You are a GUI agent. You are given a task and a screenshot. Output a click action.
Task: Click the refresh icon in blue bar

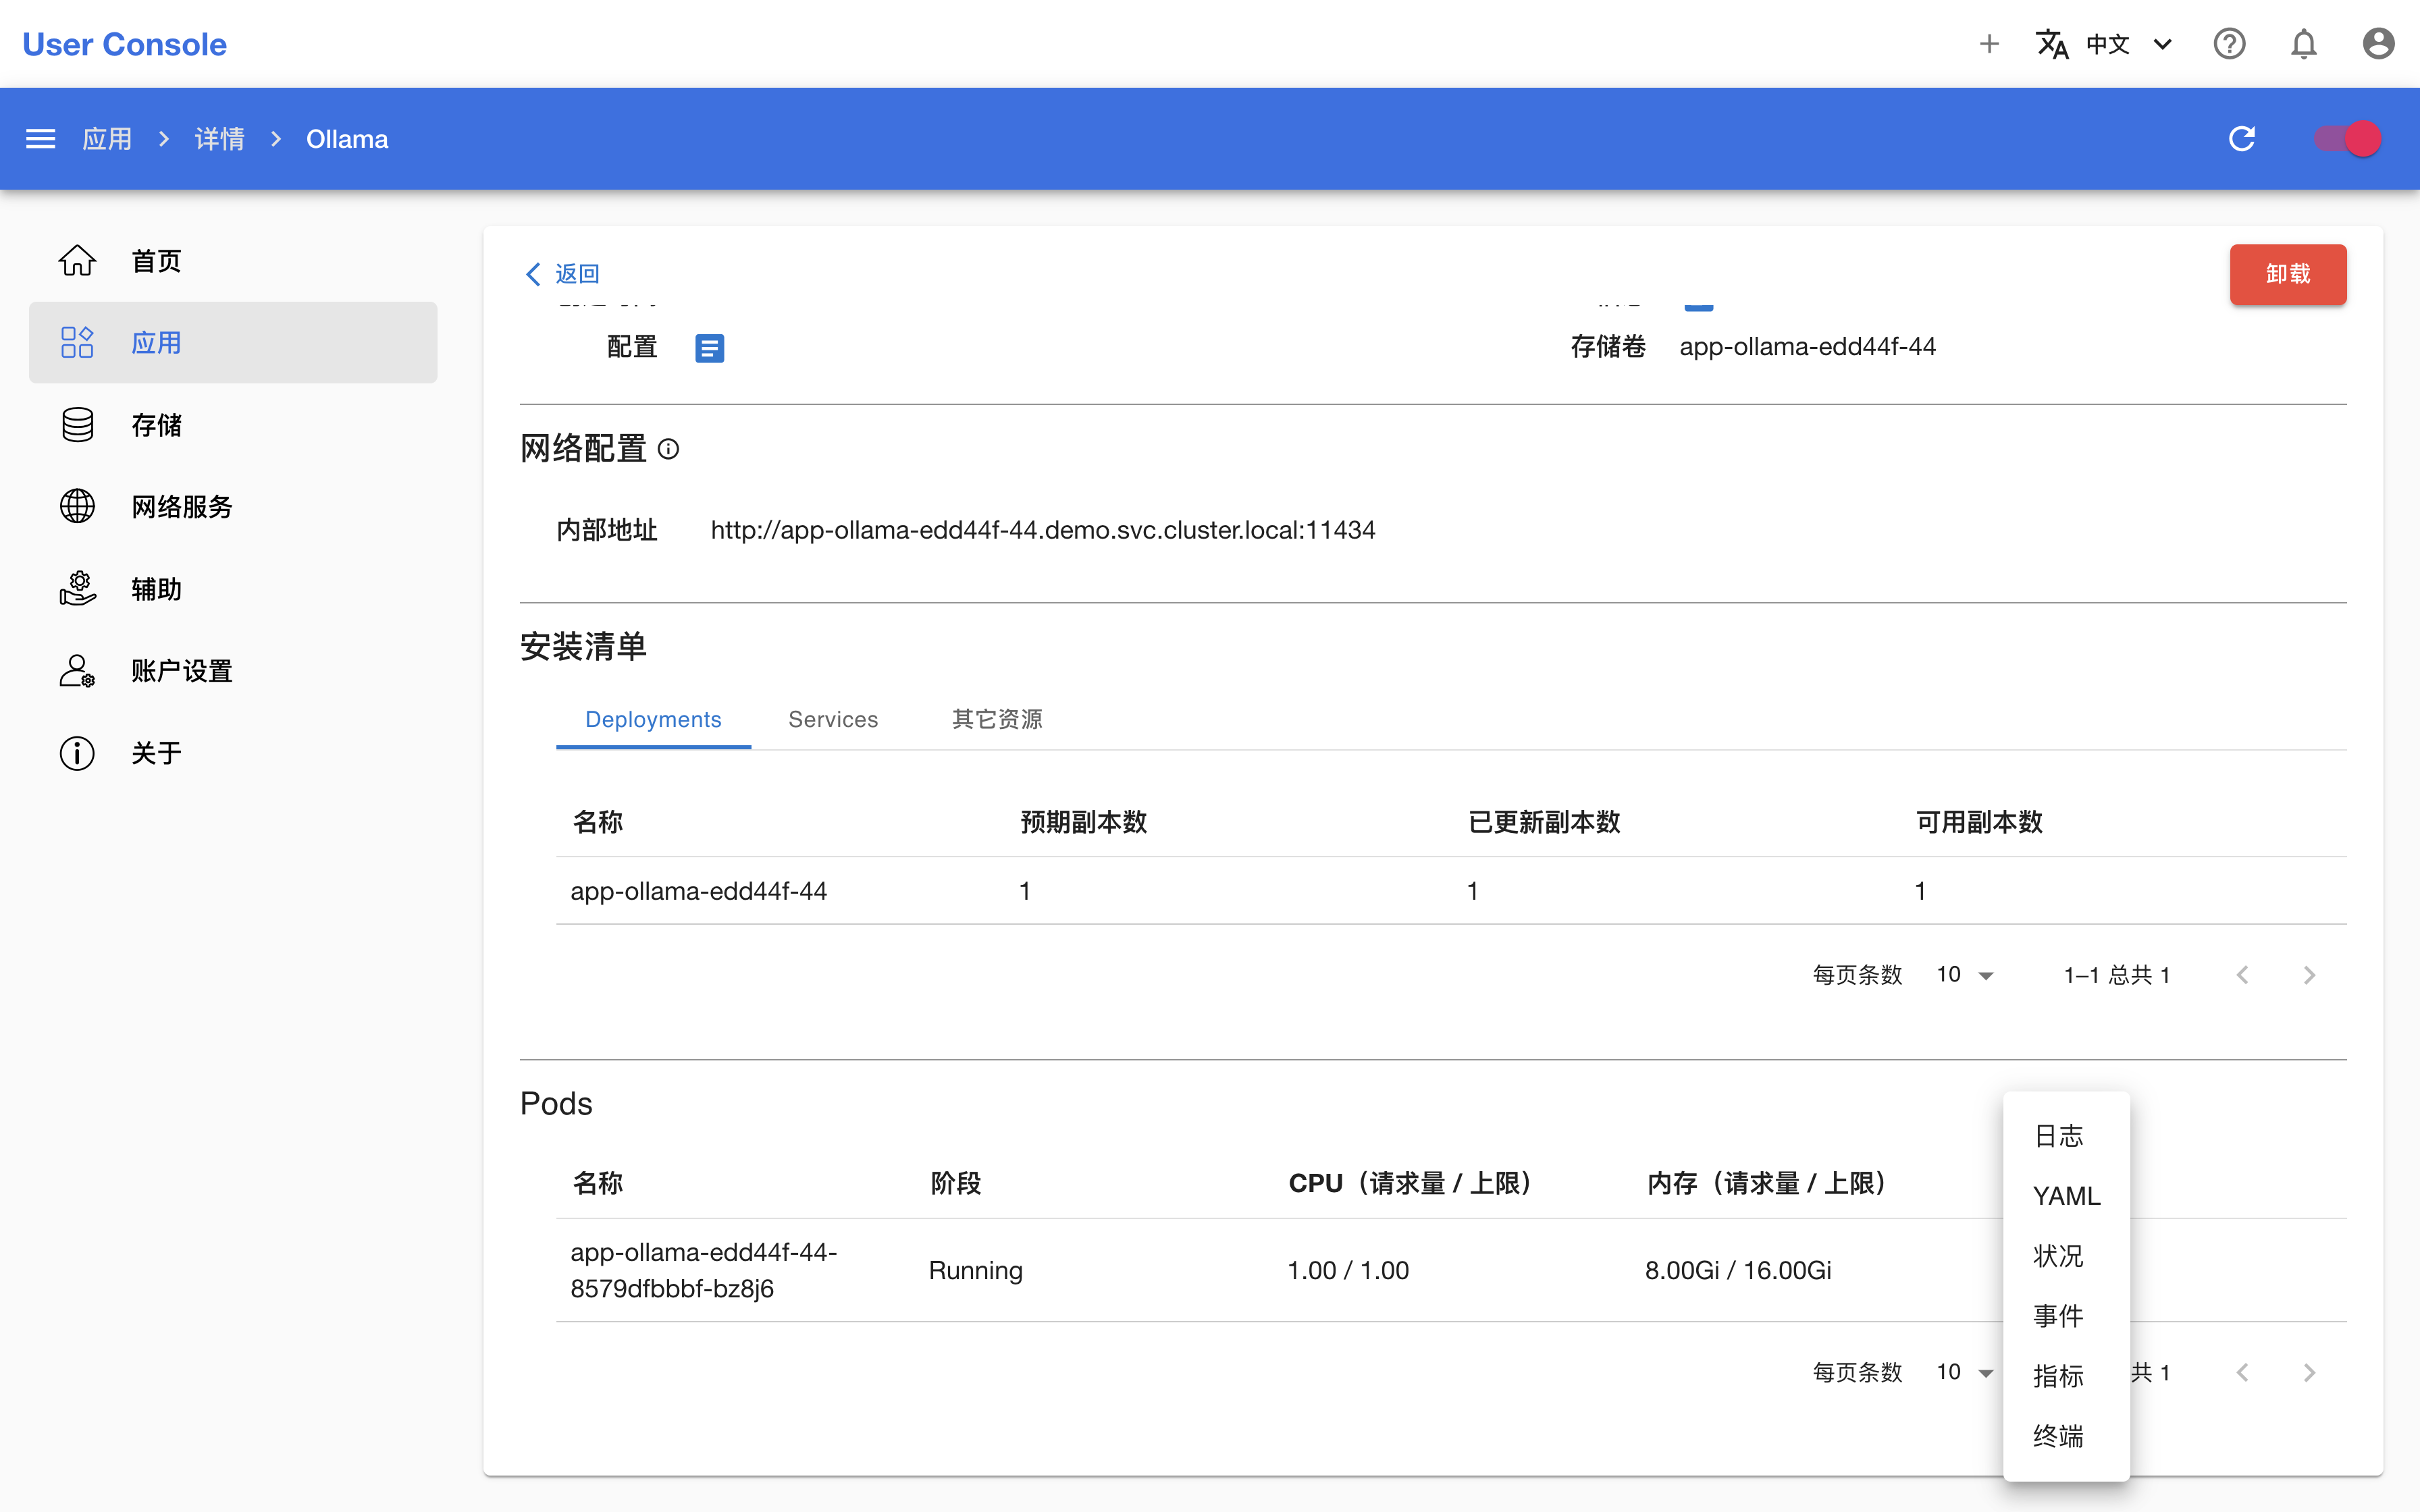pos(2242,139)
